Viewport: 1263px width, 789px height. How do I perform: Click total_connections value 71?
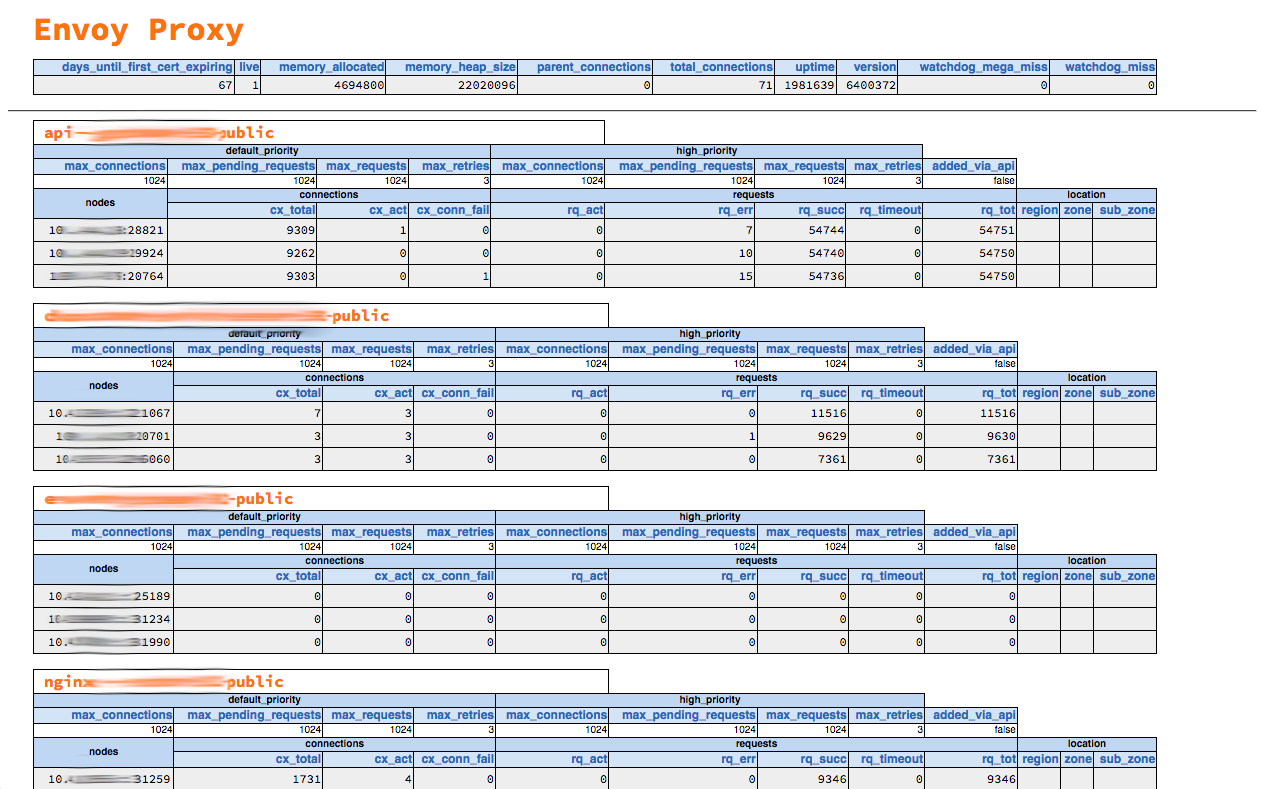(765, 86)
